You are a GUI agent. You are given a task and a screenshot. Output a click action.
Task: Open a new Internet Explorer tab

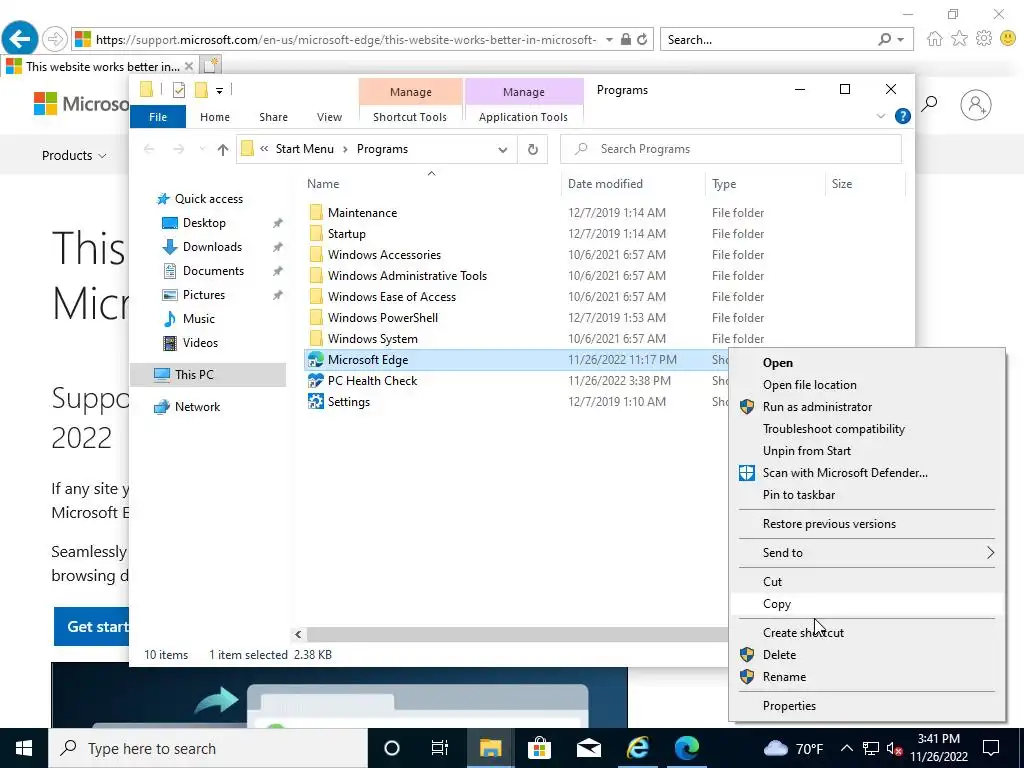(x=210, y=65)
